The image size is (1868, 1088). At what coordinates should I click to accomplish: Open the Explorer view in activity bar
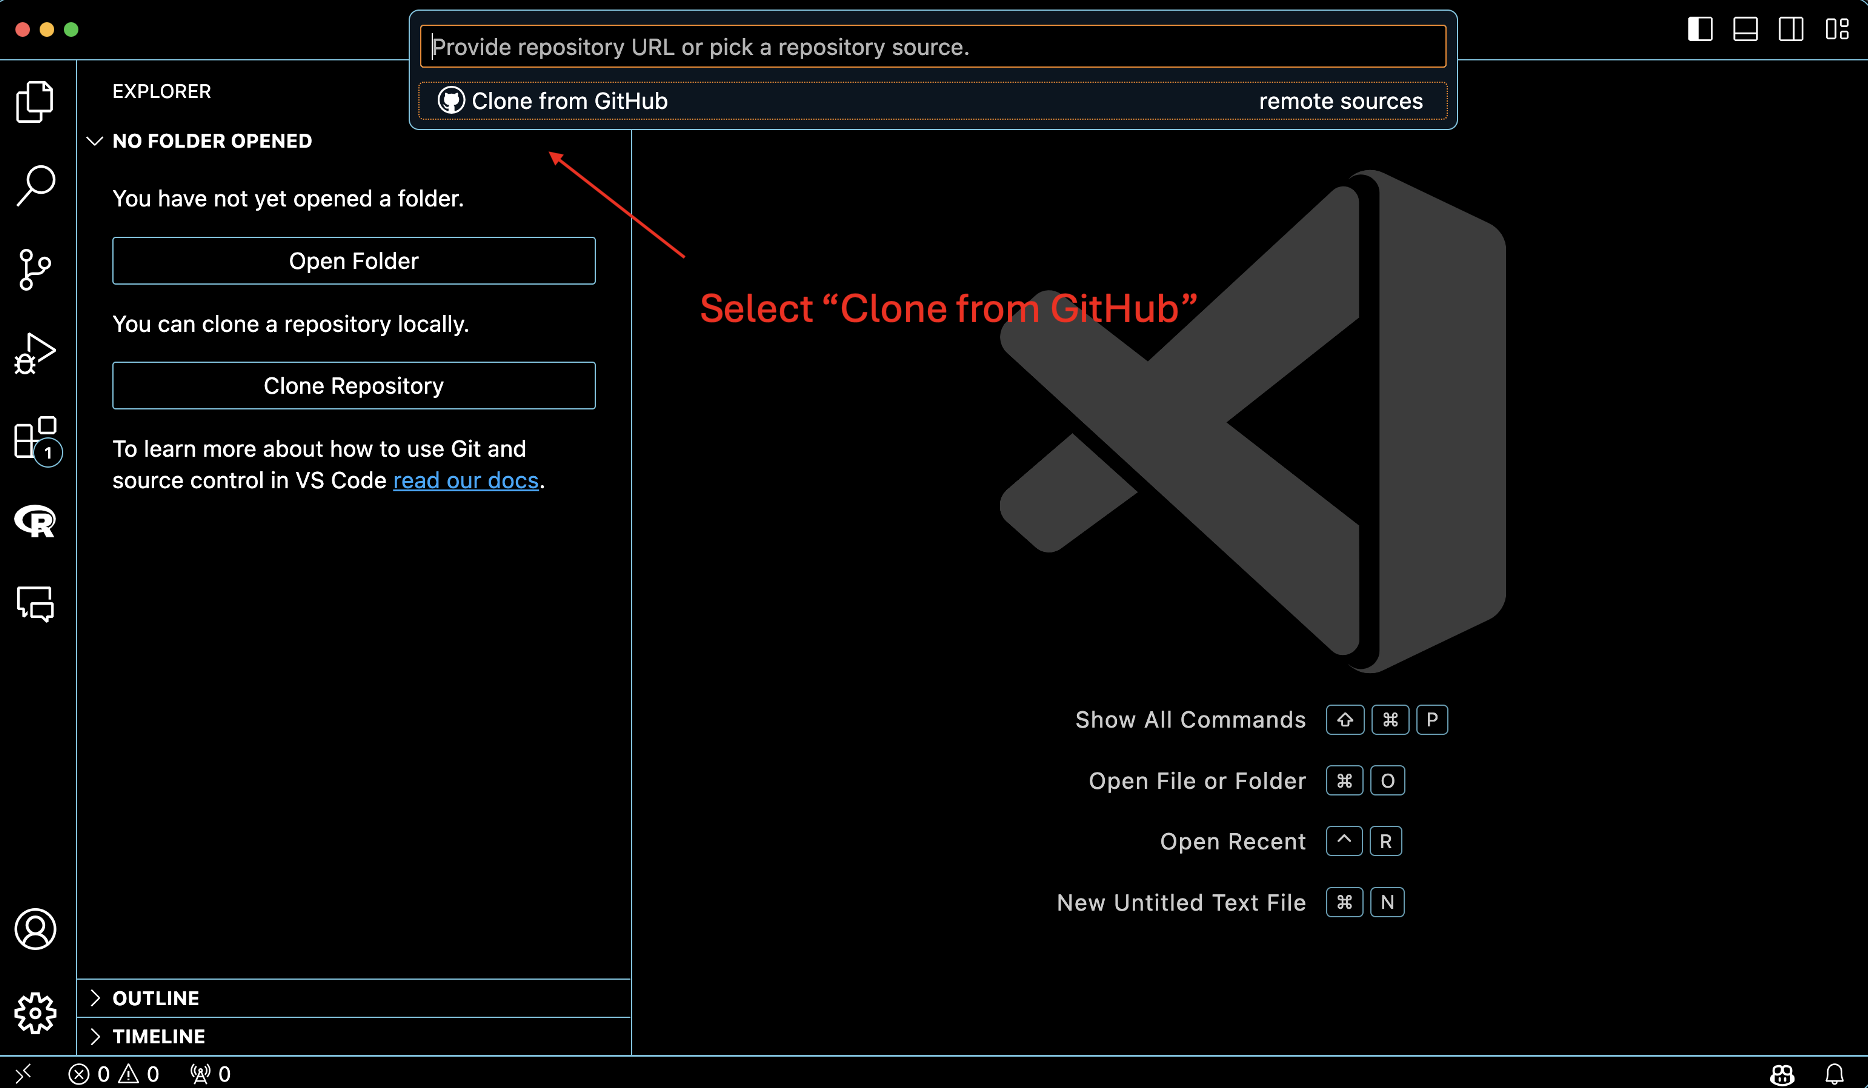point(35,101)
